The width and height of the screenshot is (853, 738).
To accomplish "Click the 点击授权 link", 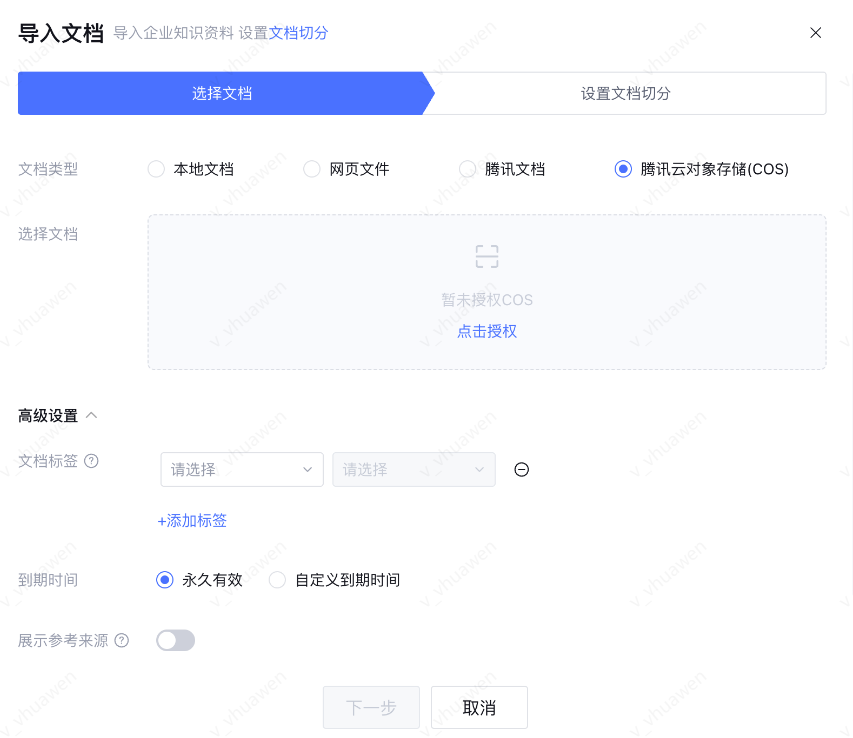I will coord(487,331).
